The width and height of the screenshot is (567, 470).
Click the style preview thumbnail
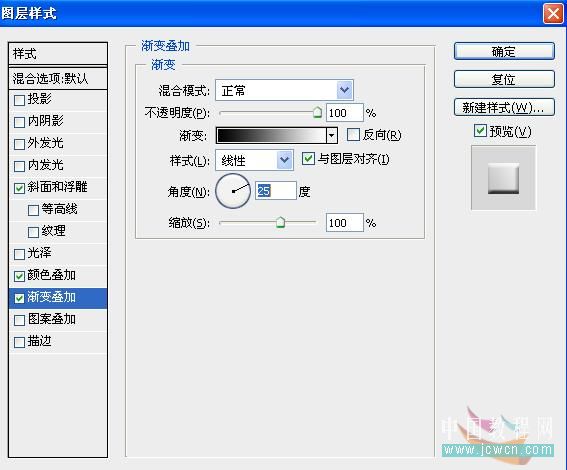pyautogui.click(x=503, y=178)
